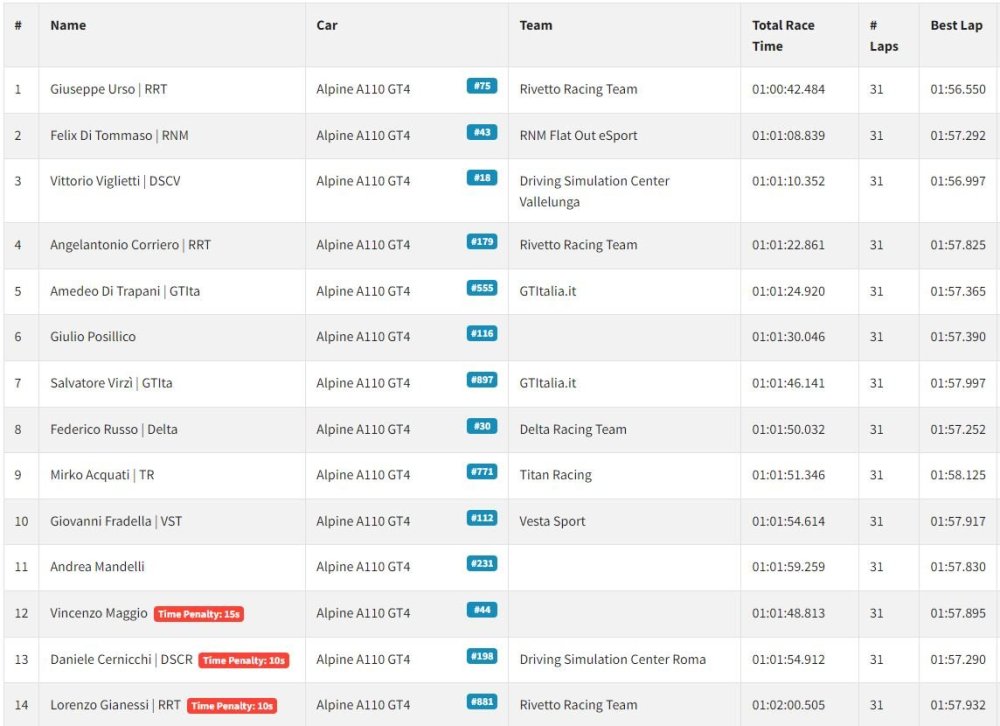Image resolution: width=1000 pixels, height=726 pixels.
Task: Click the # Laps column header
Action: [884, 36]
